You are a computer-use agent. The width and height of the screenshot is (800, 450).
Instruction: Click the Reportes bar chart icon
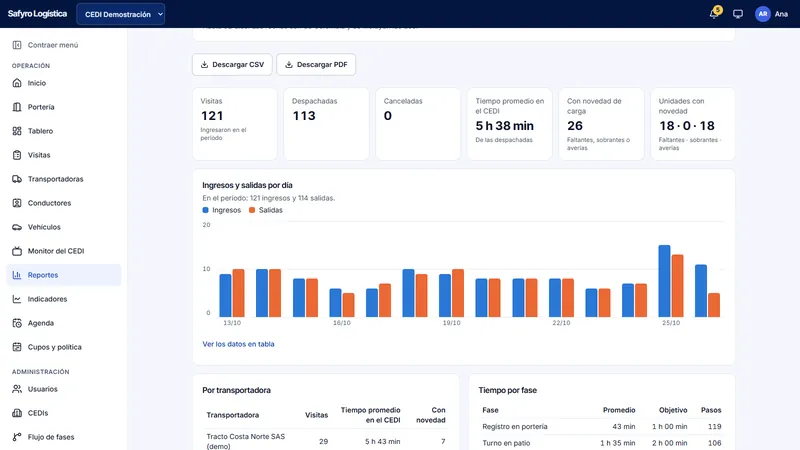(x=17, y=274)
